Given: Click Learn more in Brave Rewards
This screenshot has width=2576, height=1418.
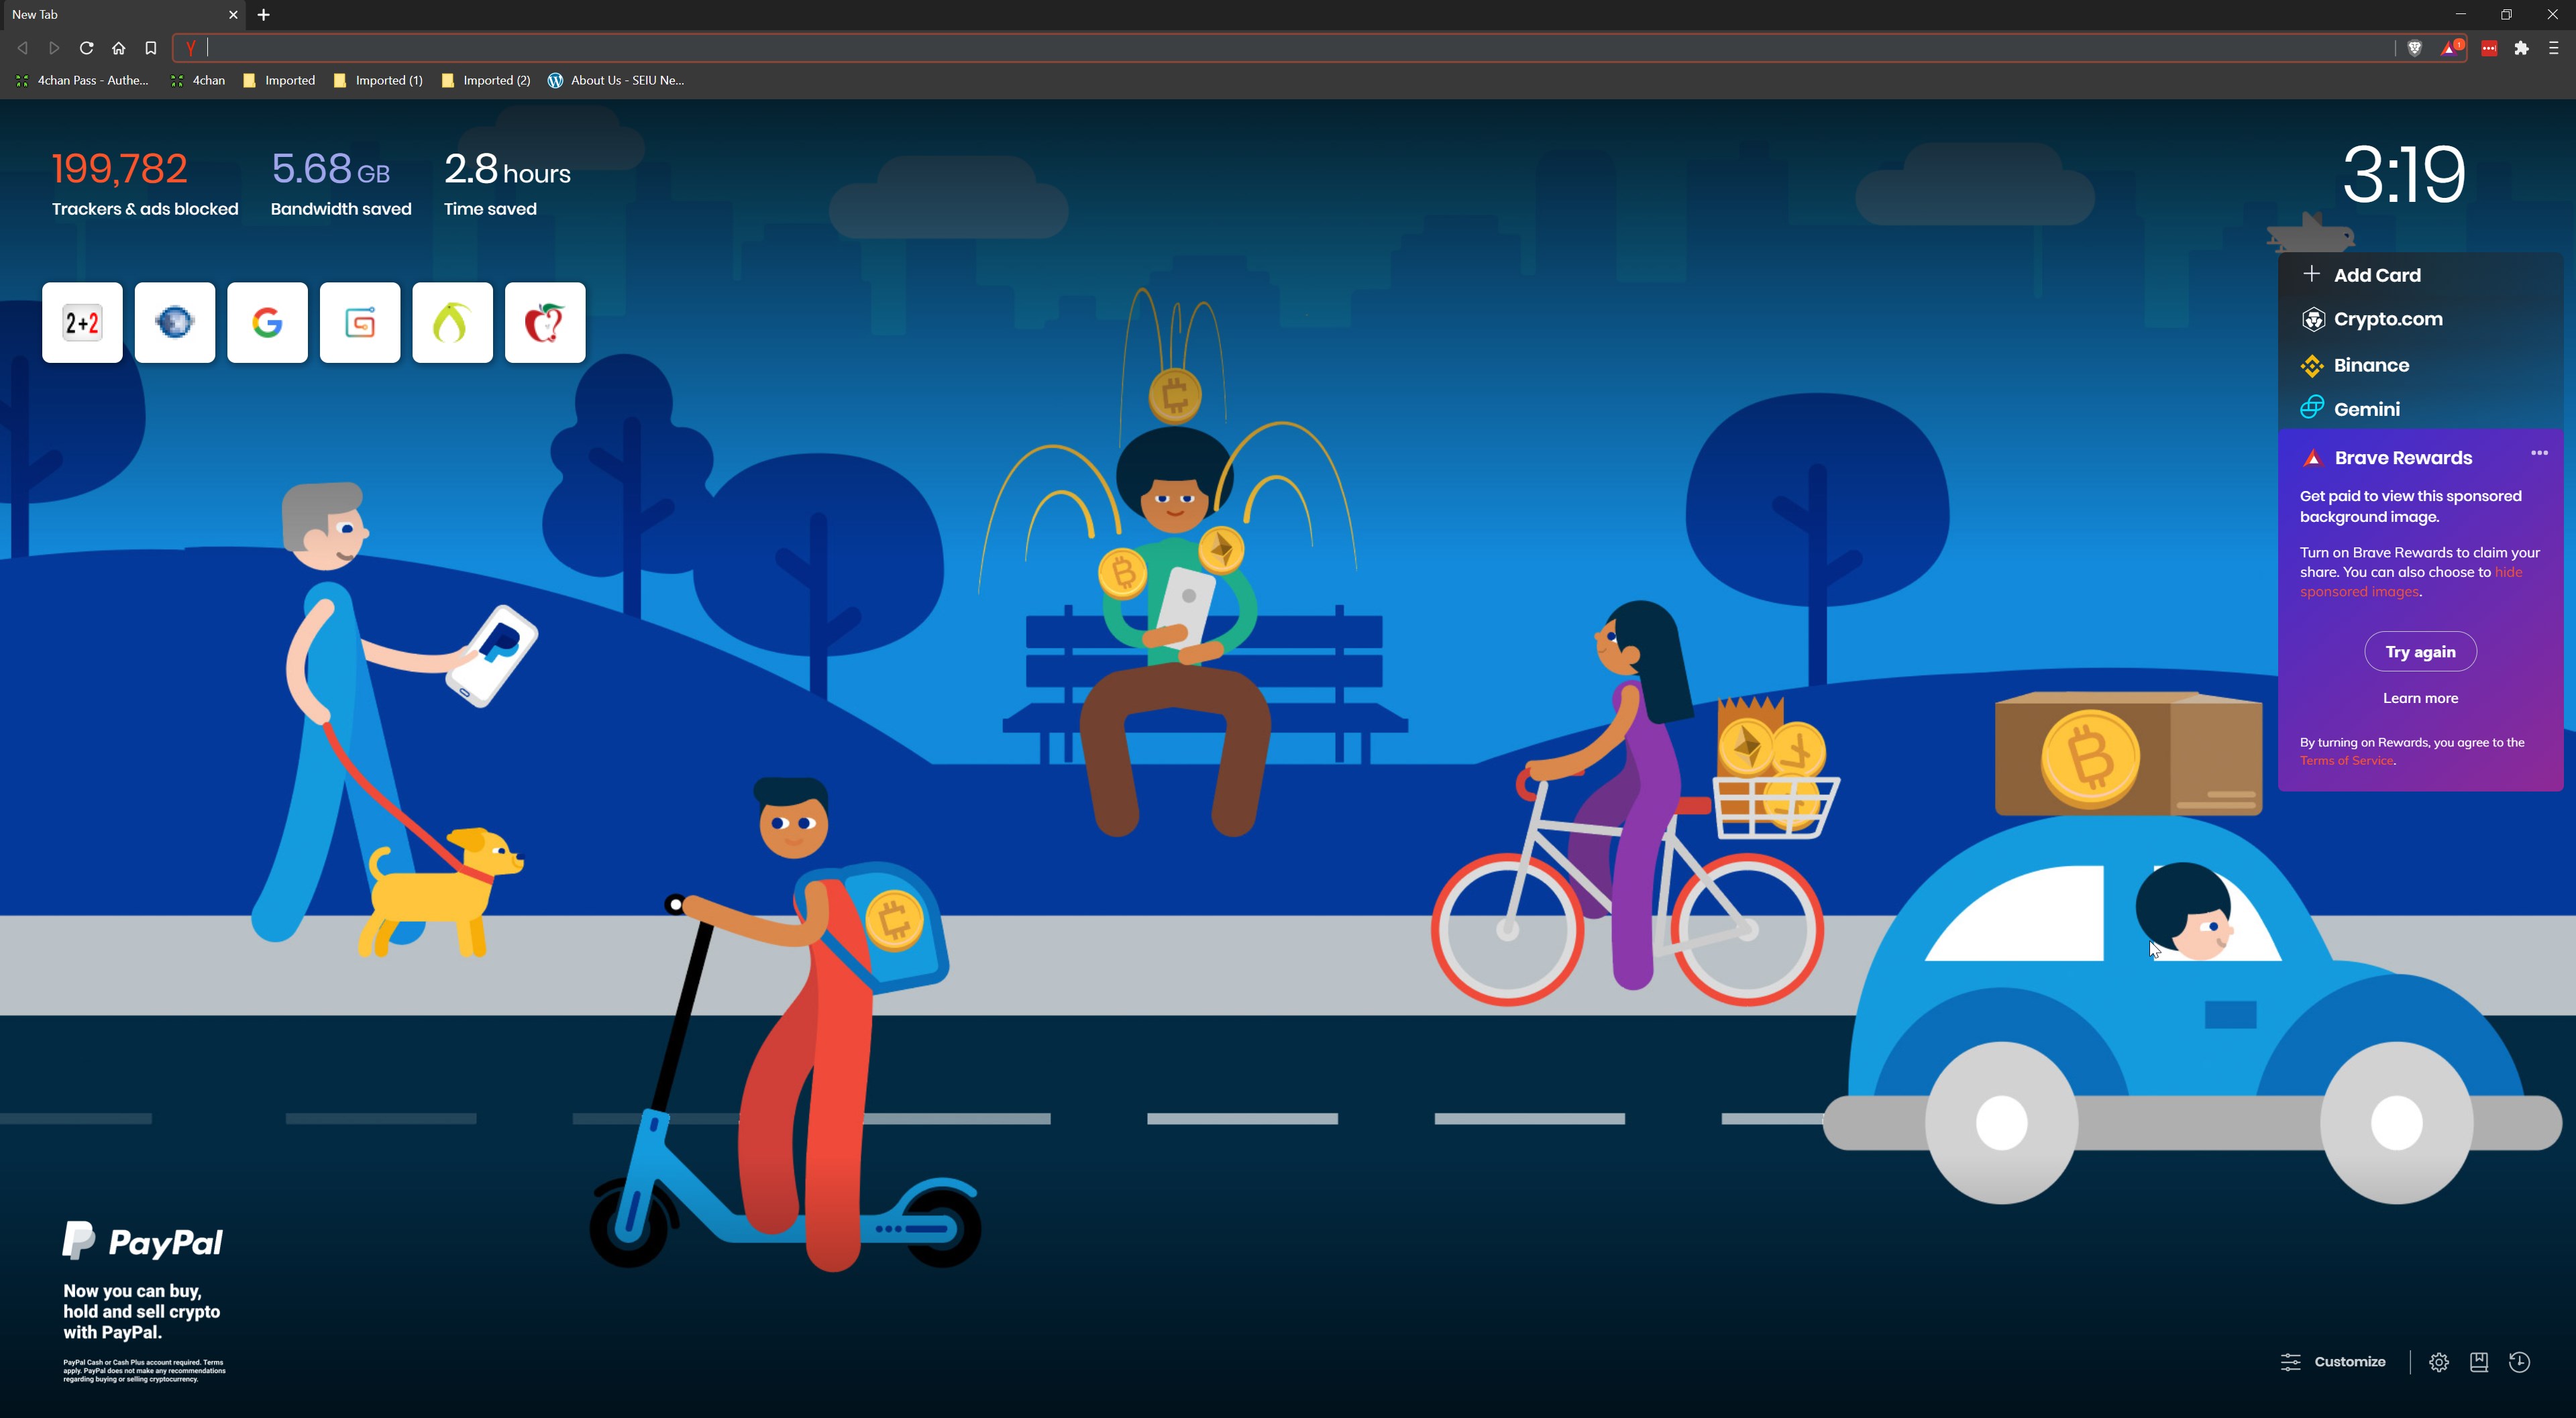Looking at the screenshot, I should (x=2420, y=698).
